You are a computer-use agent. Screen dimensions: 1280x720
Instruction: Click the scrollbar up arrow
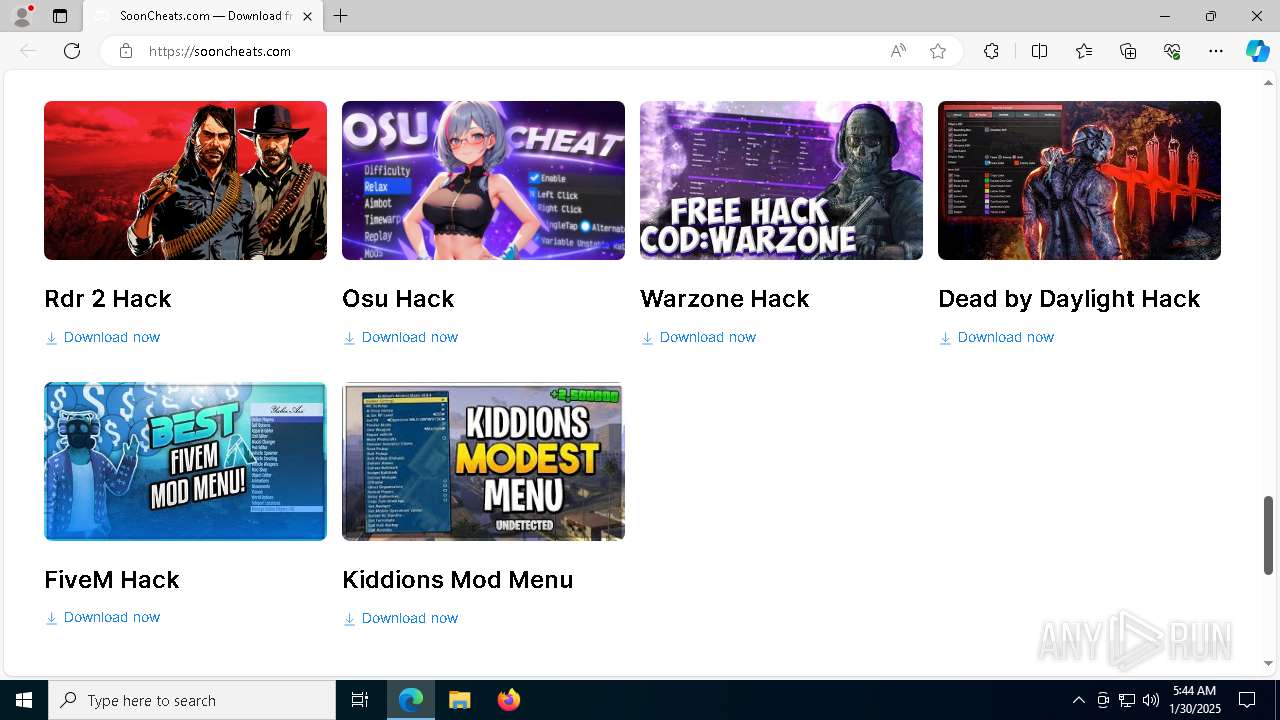tap(1269, 83)
